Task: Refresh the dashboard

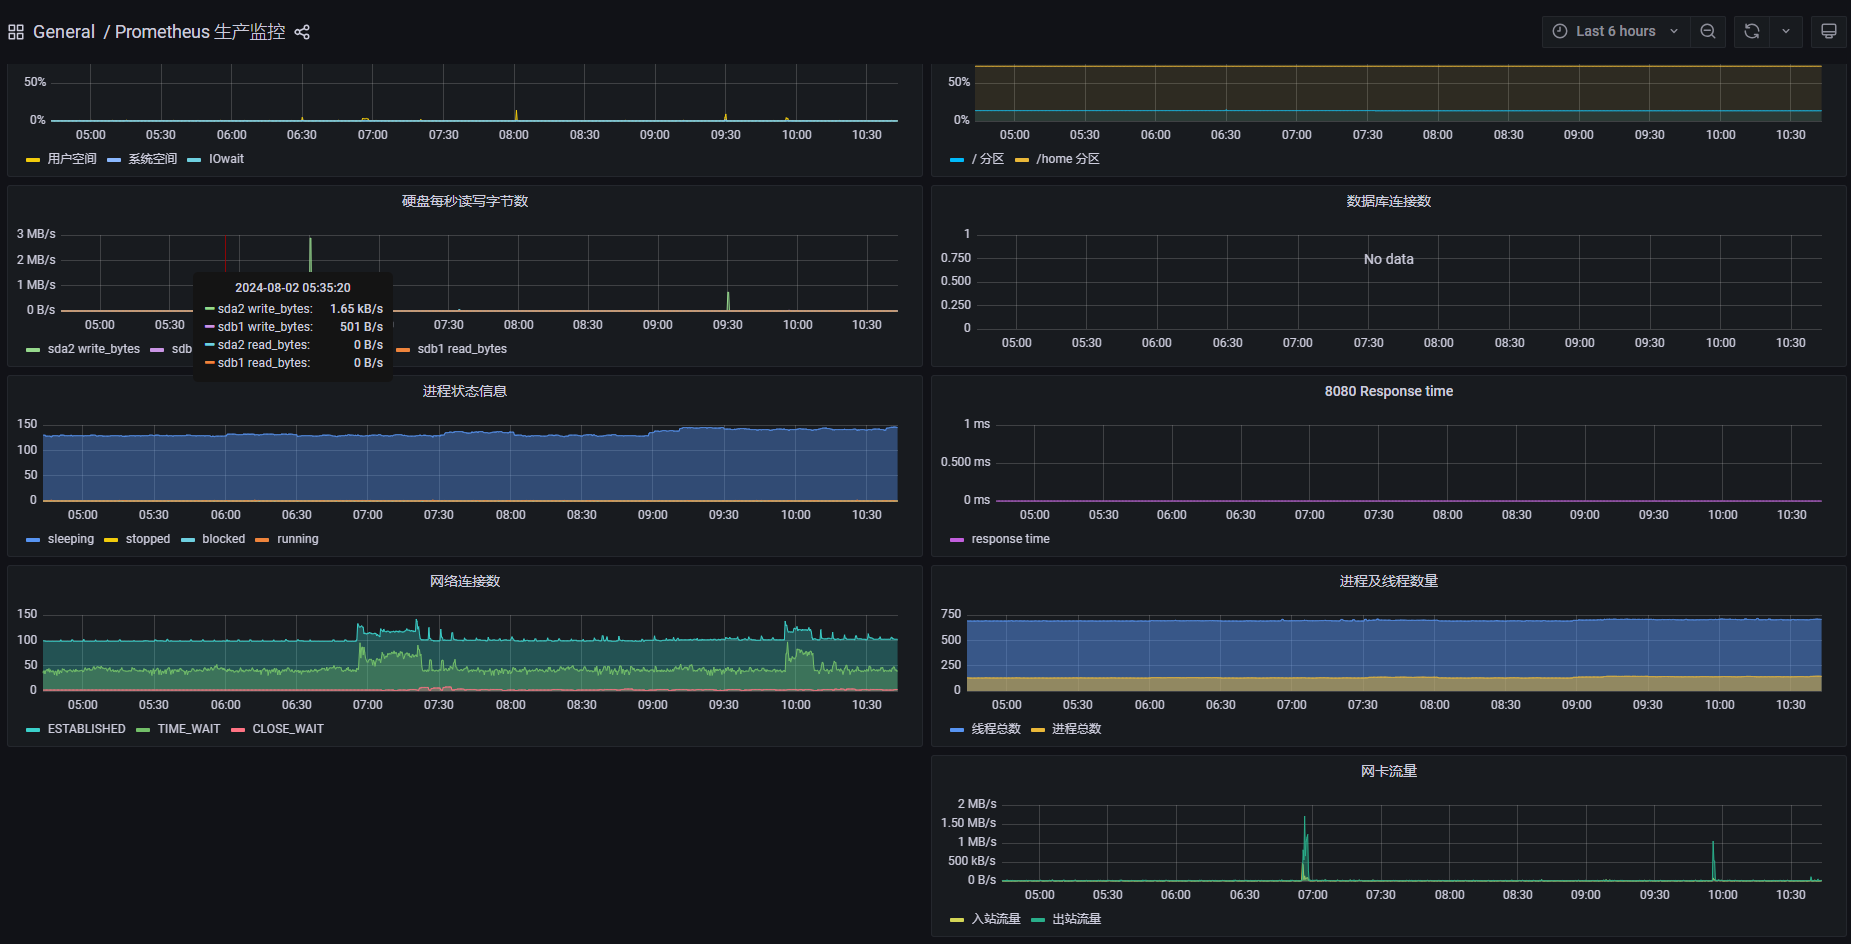Action: click(x=1752, y=31)
